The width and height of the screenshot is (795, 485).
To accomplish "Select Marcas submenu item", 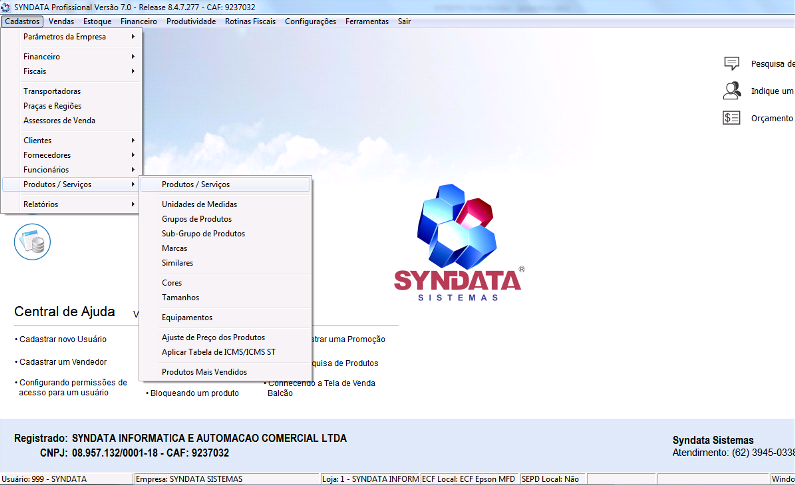I will pyautogui.click(x=225, y=248).
